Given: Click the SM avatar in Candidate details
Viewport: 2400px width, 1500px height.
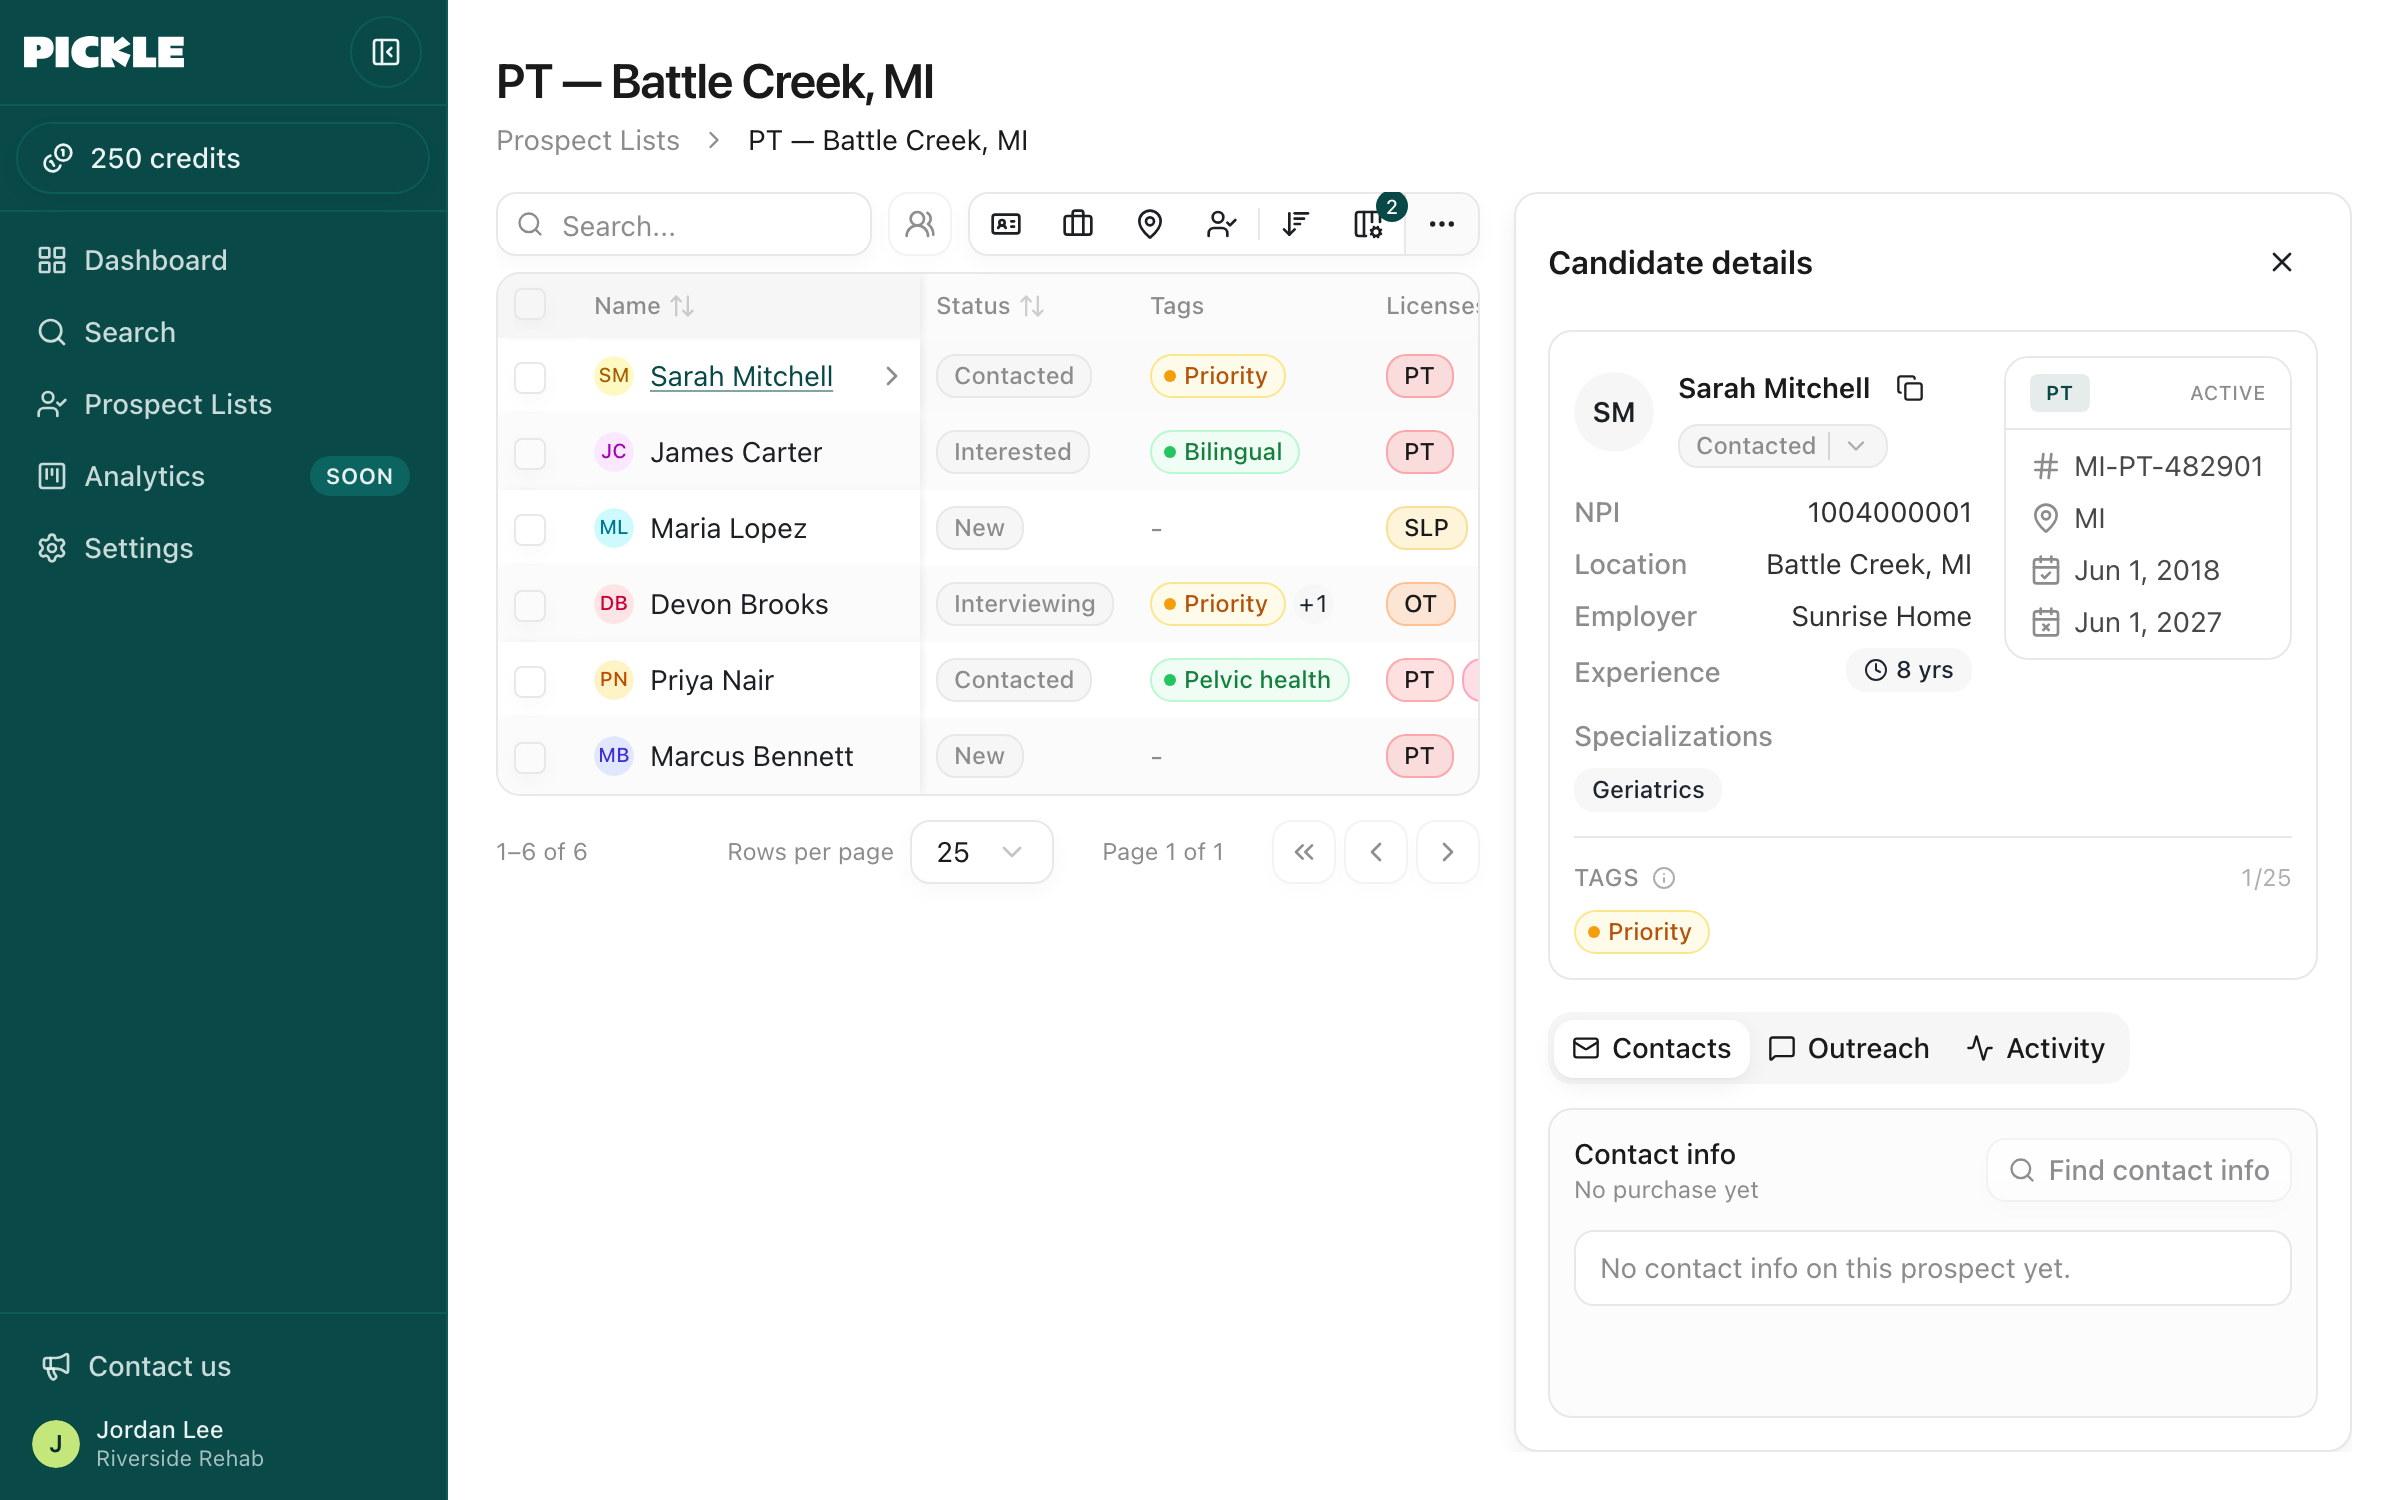Looking at the screenshot, I should (1613, 412).
